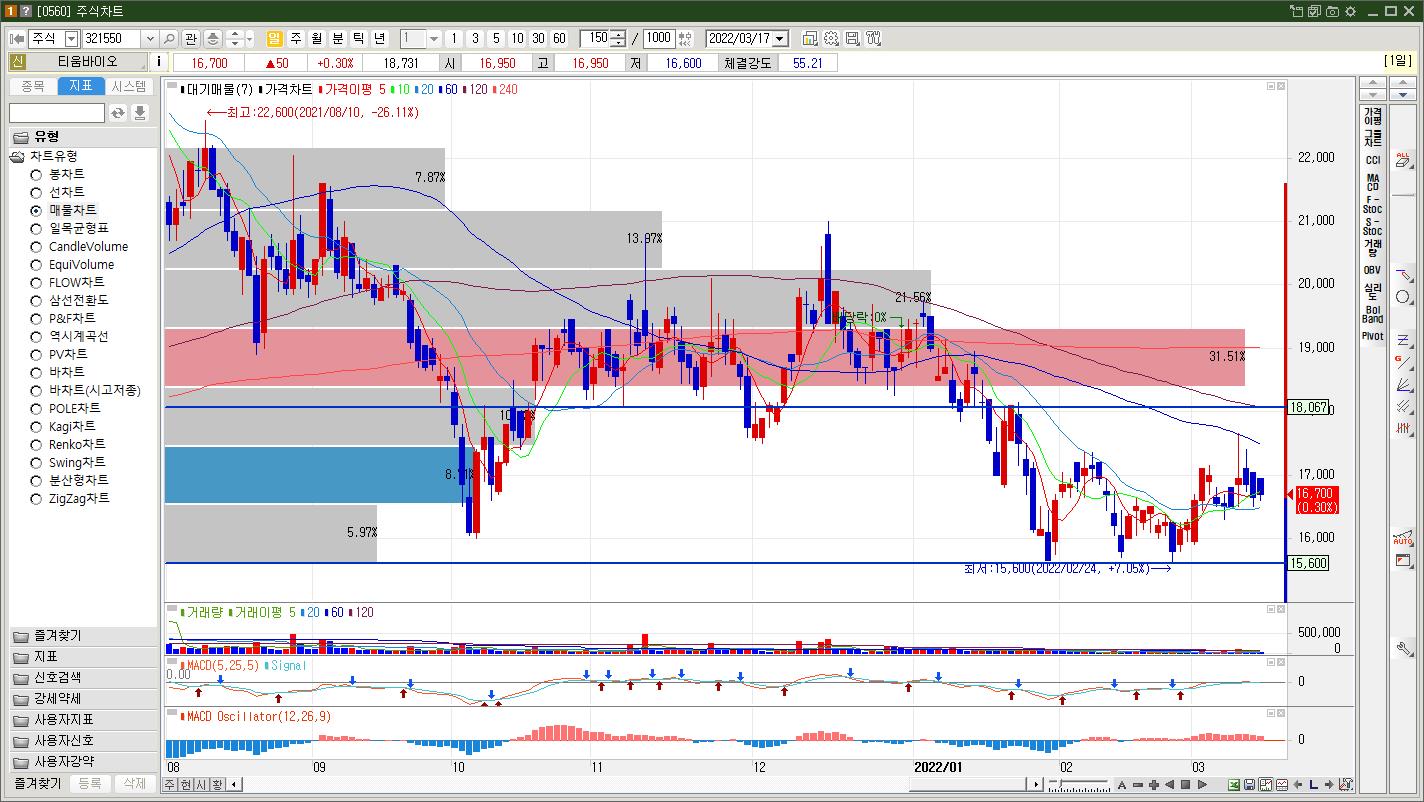Click the download icon beside indicator search box
The width and height of the screenshot is (1424, 802).
[140, 113]
